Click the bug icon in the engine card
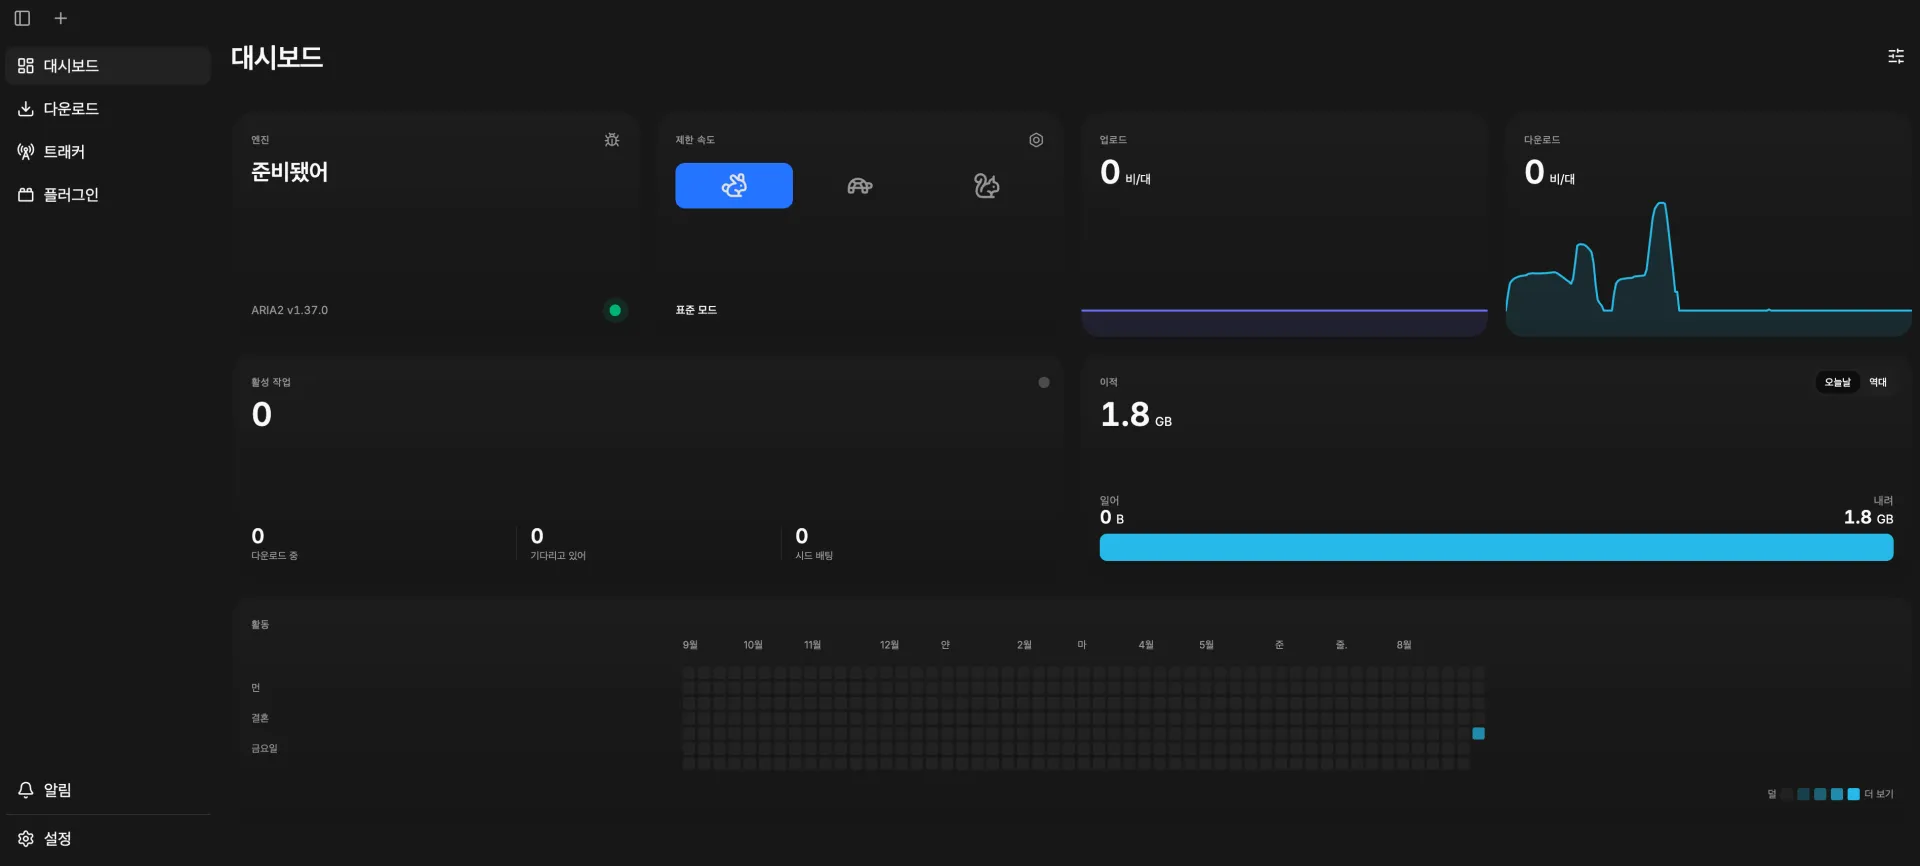 click(x=612, y=140)
